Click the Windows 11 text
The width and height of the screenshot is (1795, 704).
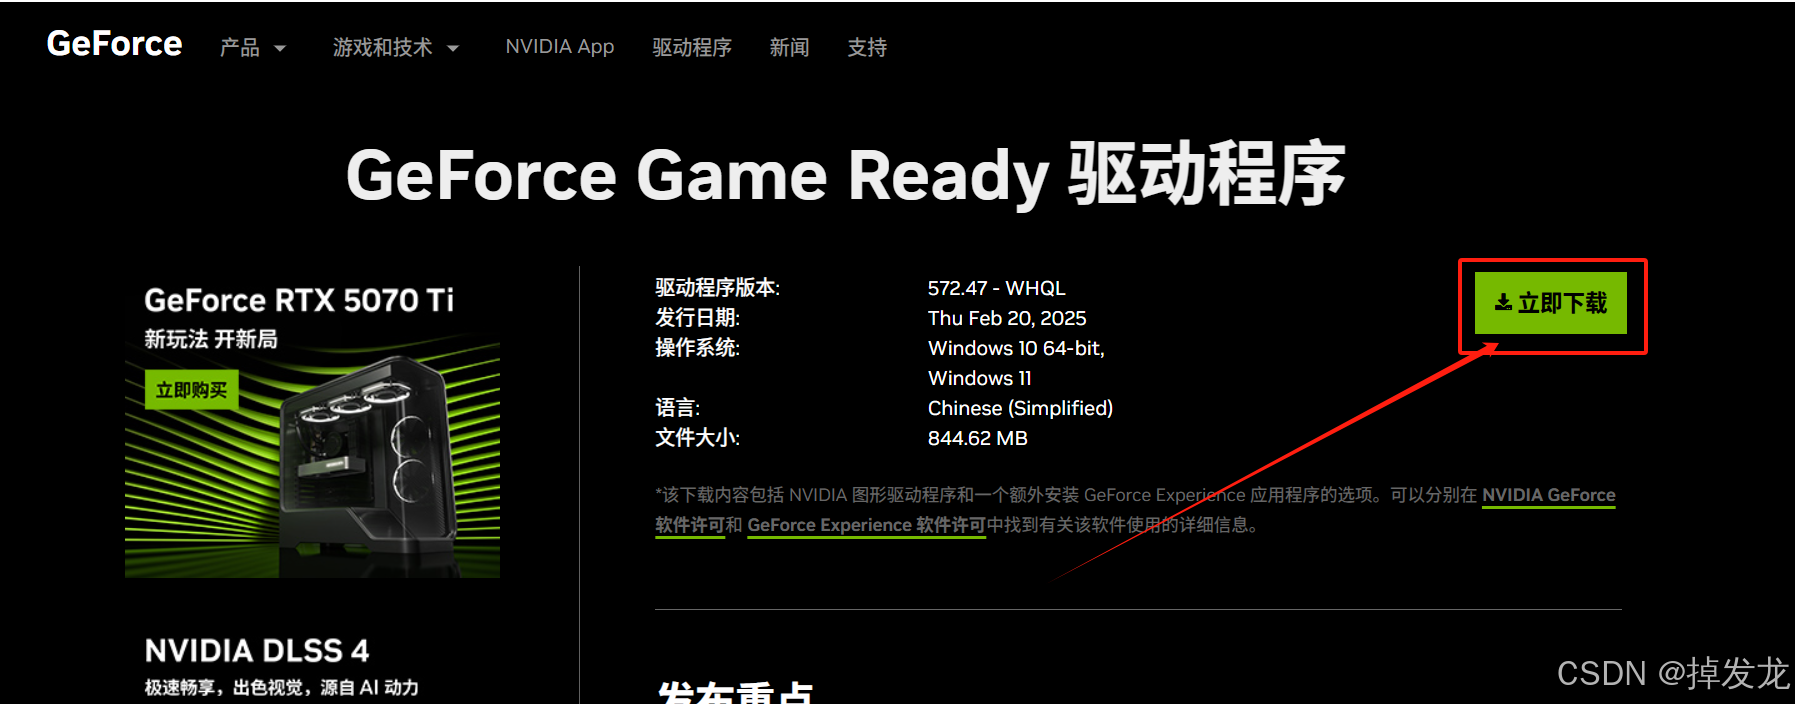coord(980,378)
